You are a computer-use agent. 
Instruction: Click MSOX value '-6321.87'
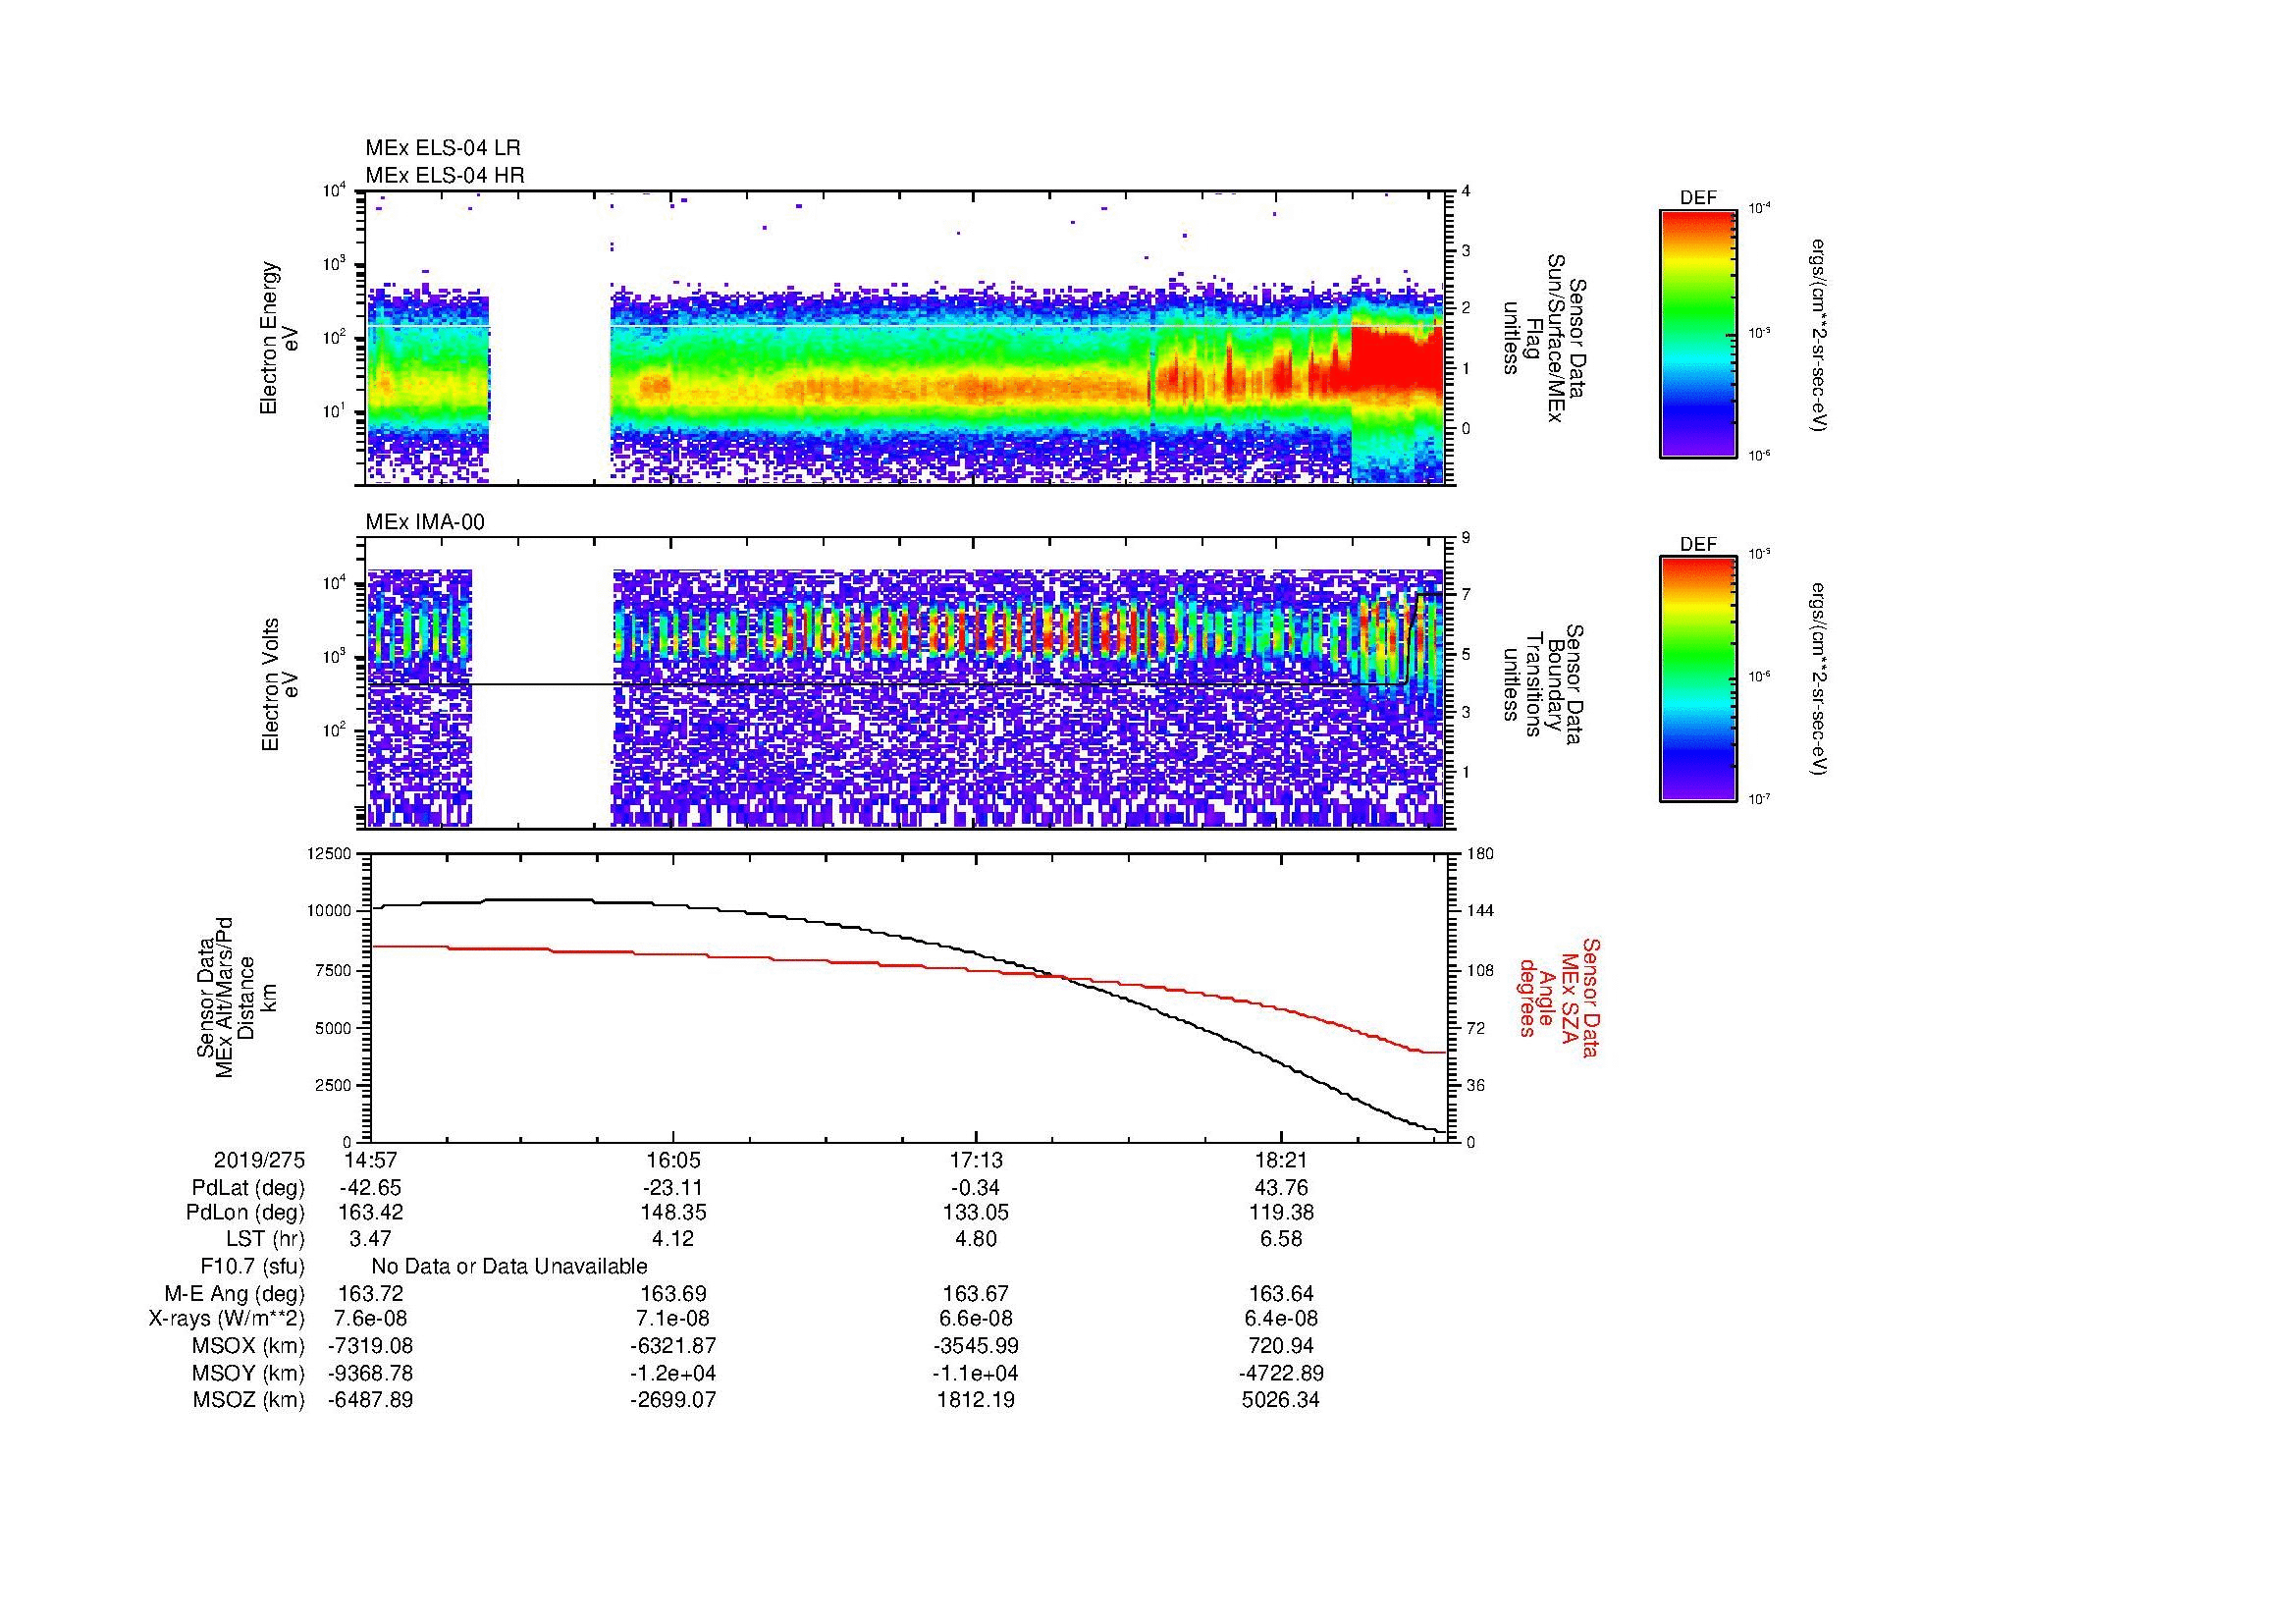673,1346
